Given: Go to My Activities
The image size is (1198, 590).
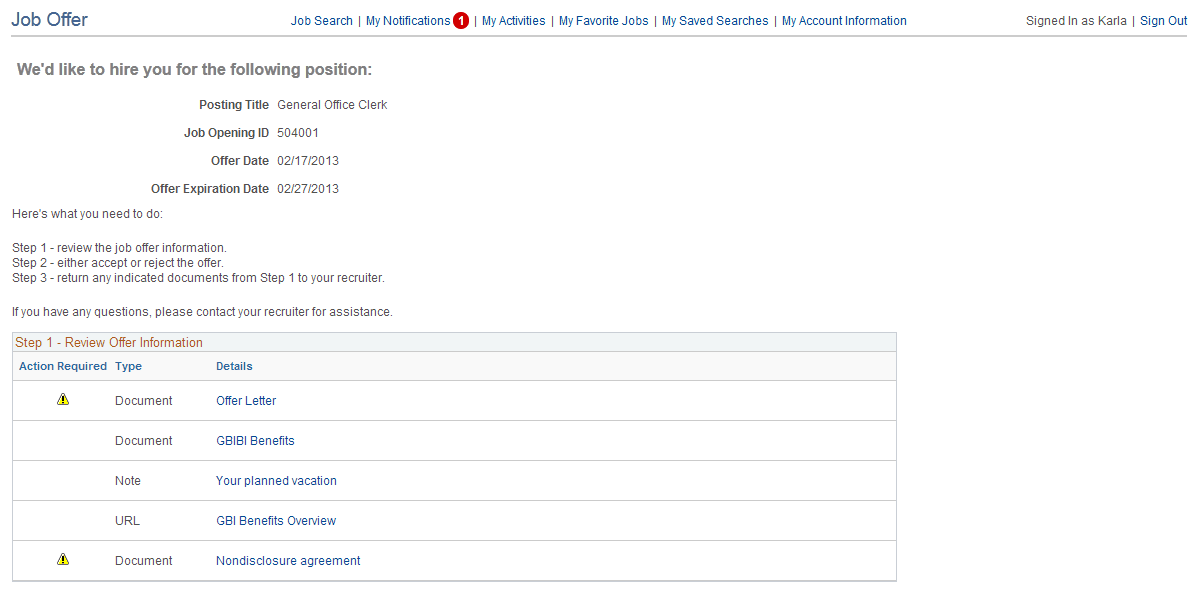Looking at the screenshot, I should tap(513, 20).
